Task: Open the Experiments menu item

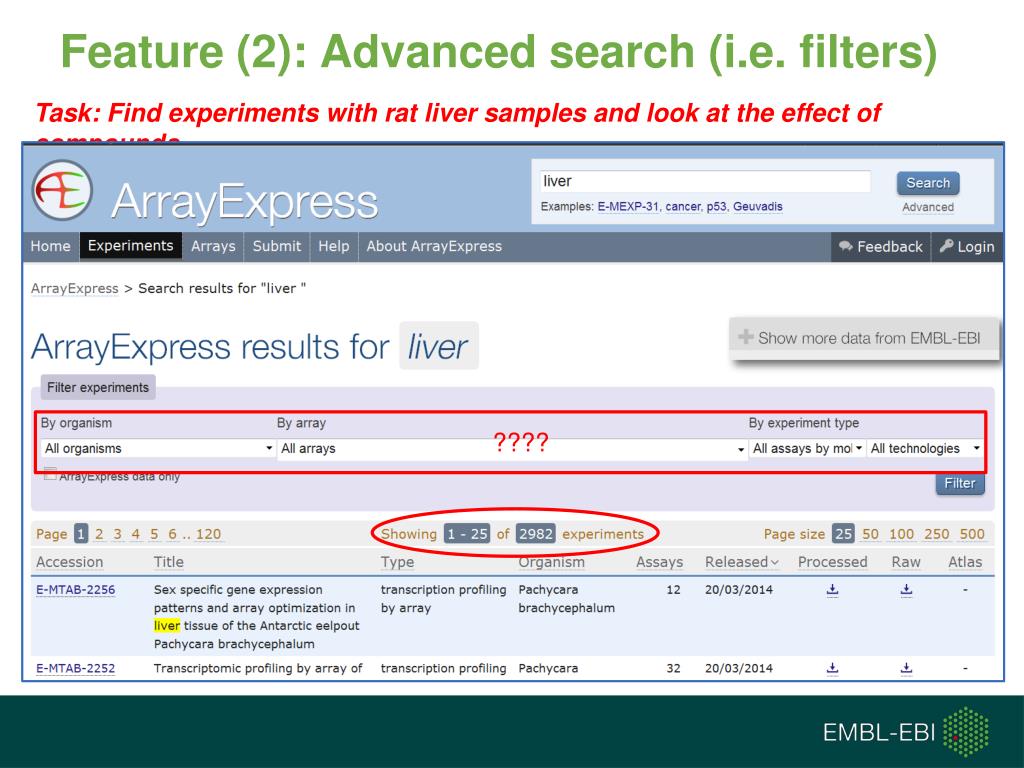Action: 131,246
